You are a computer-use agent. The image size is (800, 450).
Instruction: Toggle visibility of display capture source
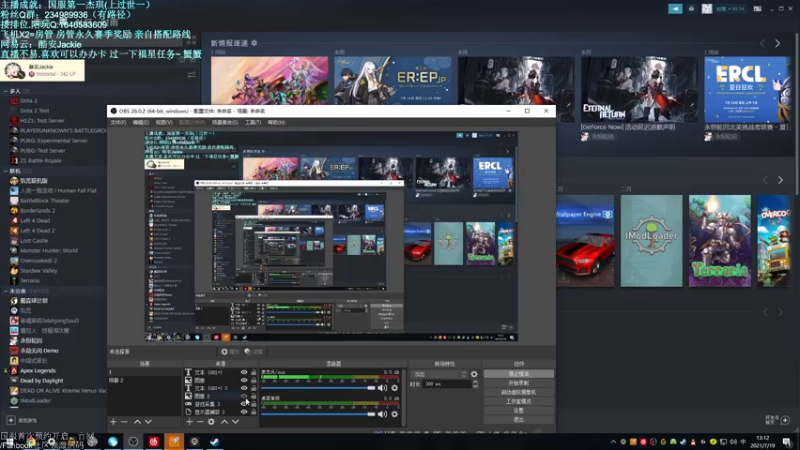244,412
